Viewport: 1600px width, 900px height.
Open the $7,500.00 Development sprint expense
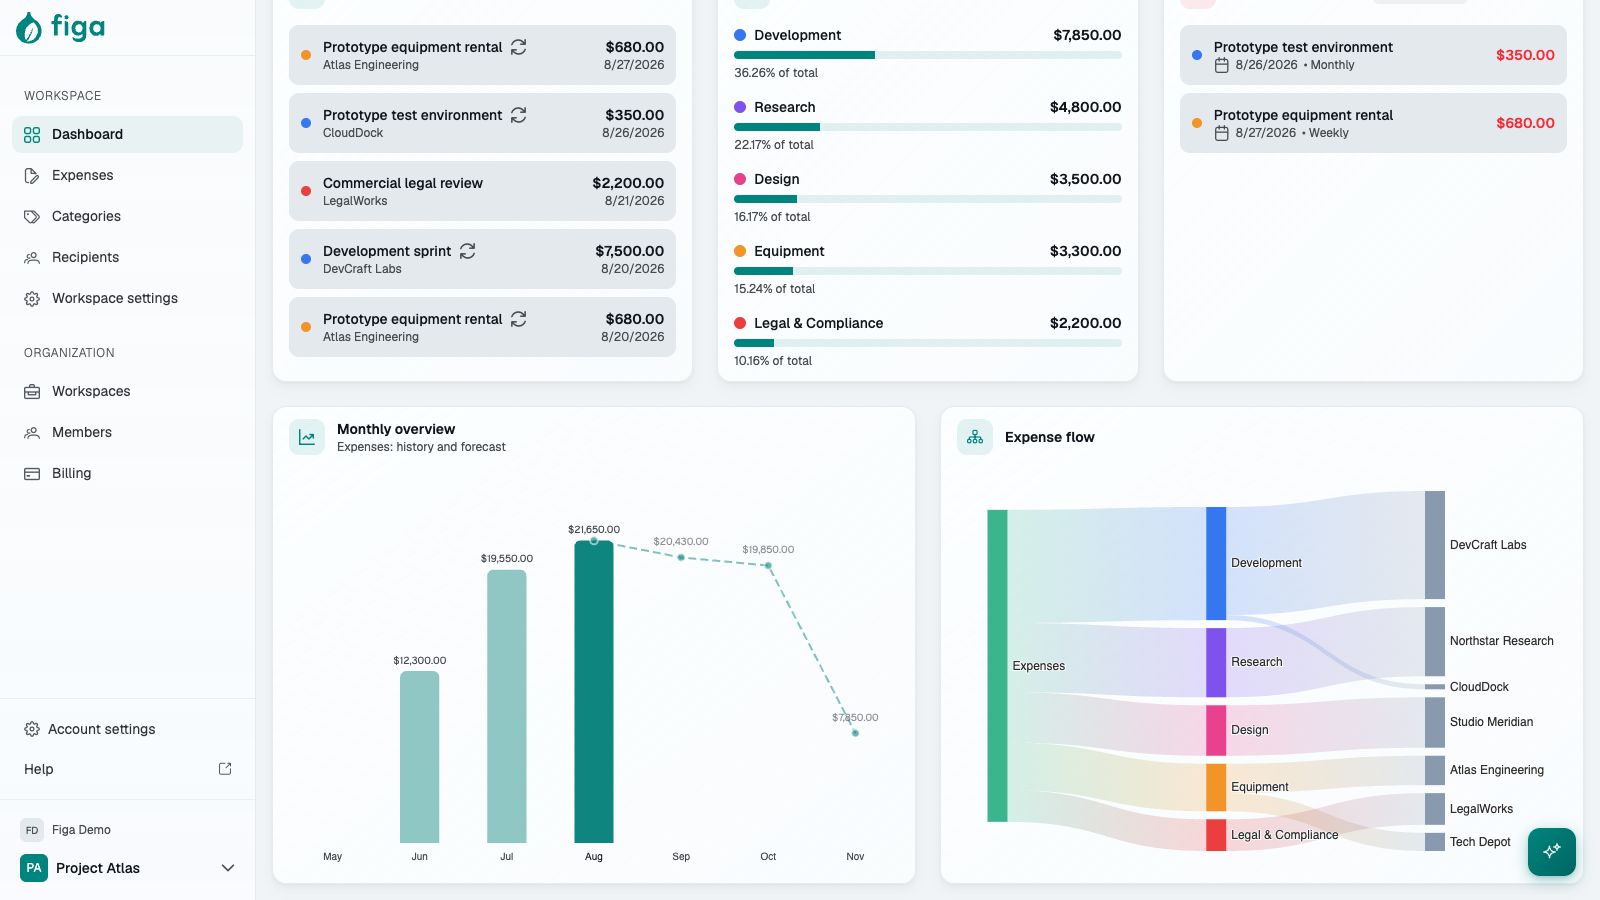click(482, 259)
